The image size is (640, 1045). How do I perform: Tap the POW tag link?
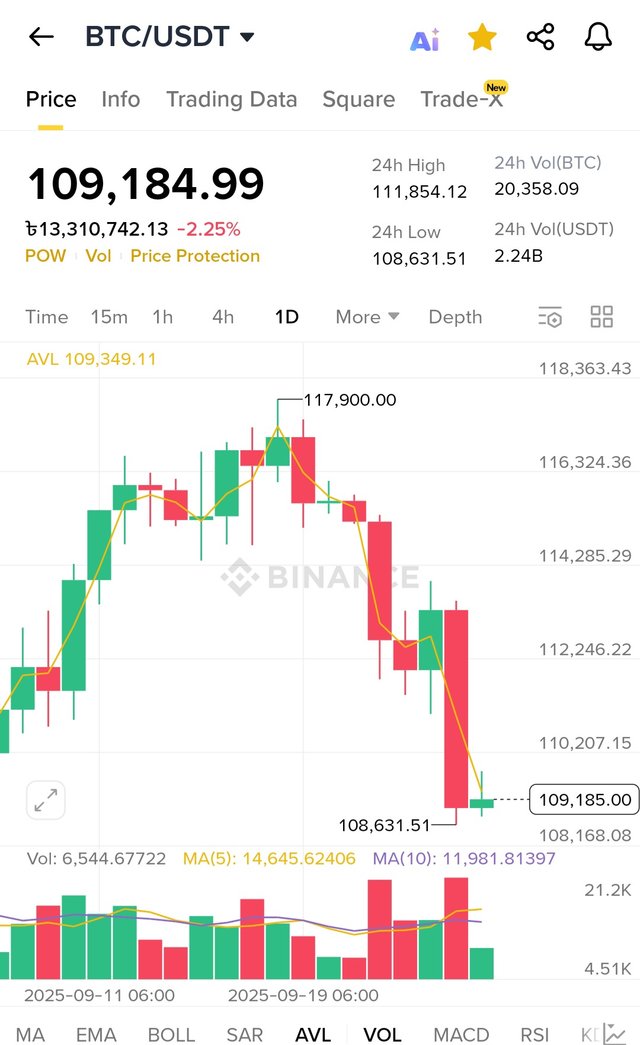[45, 256]
